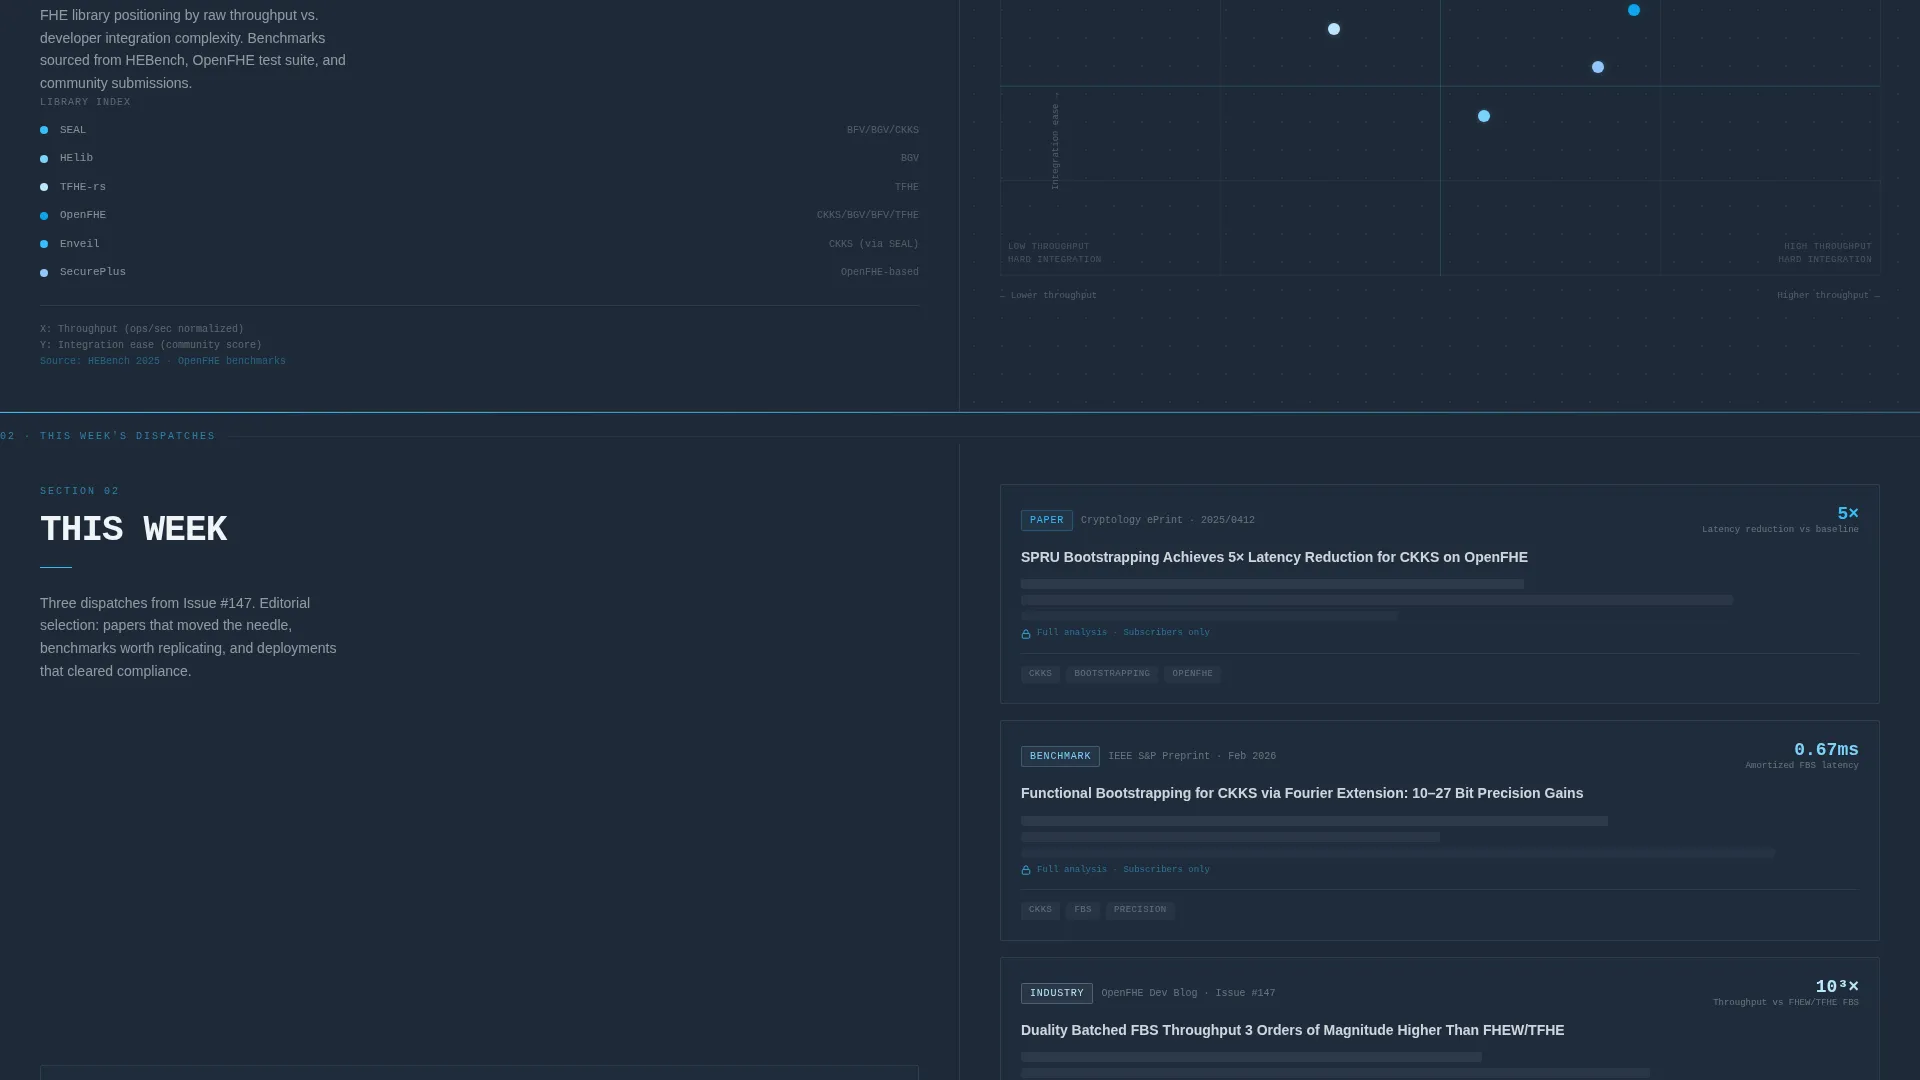
Task: Click the CKKS/BGV/BFV/TFHE scheme label
Action: [868, 215]
